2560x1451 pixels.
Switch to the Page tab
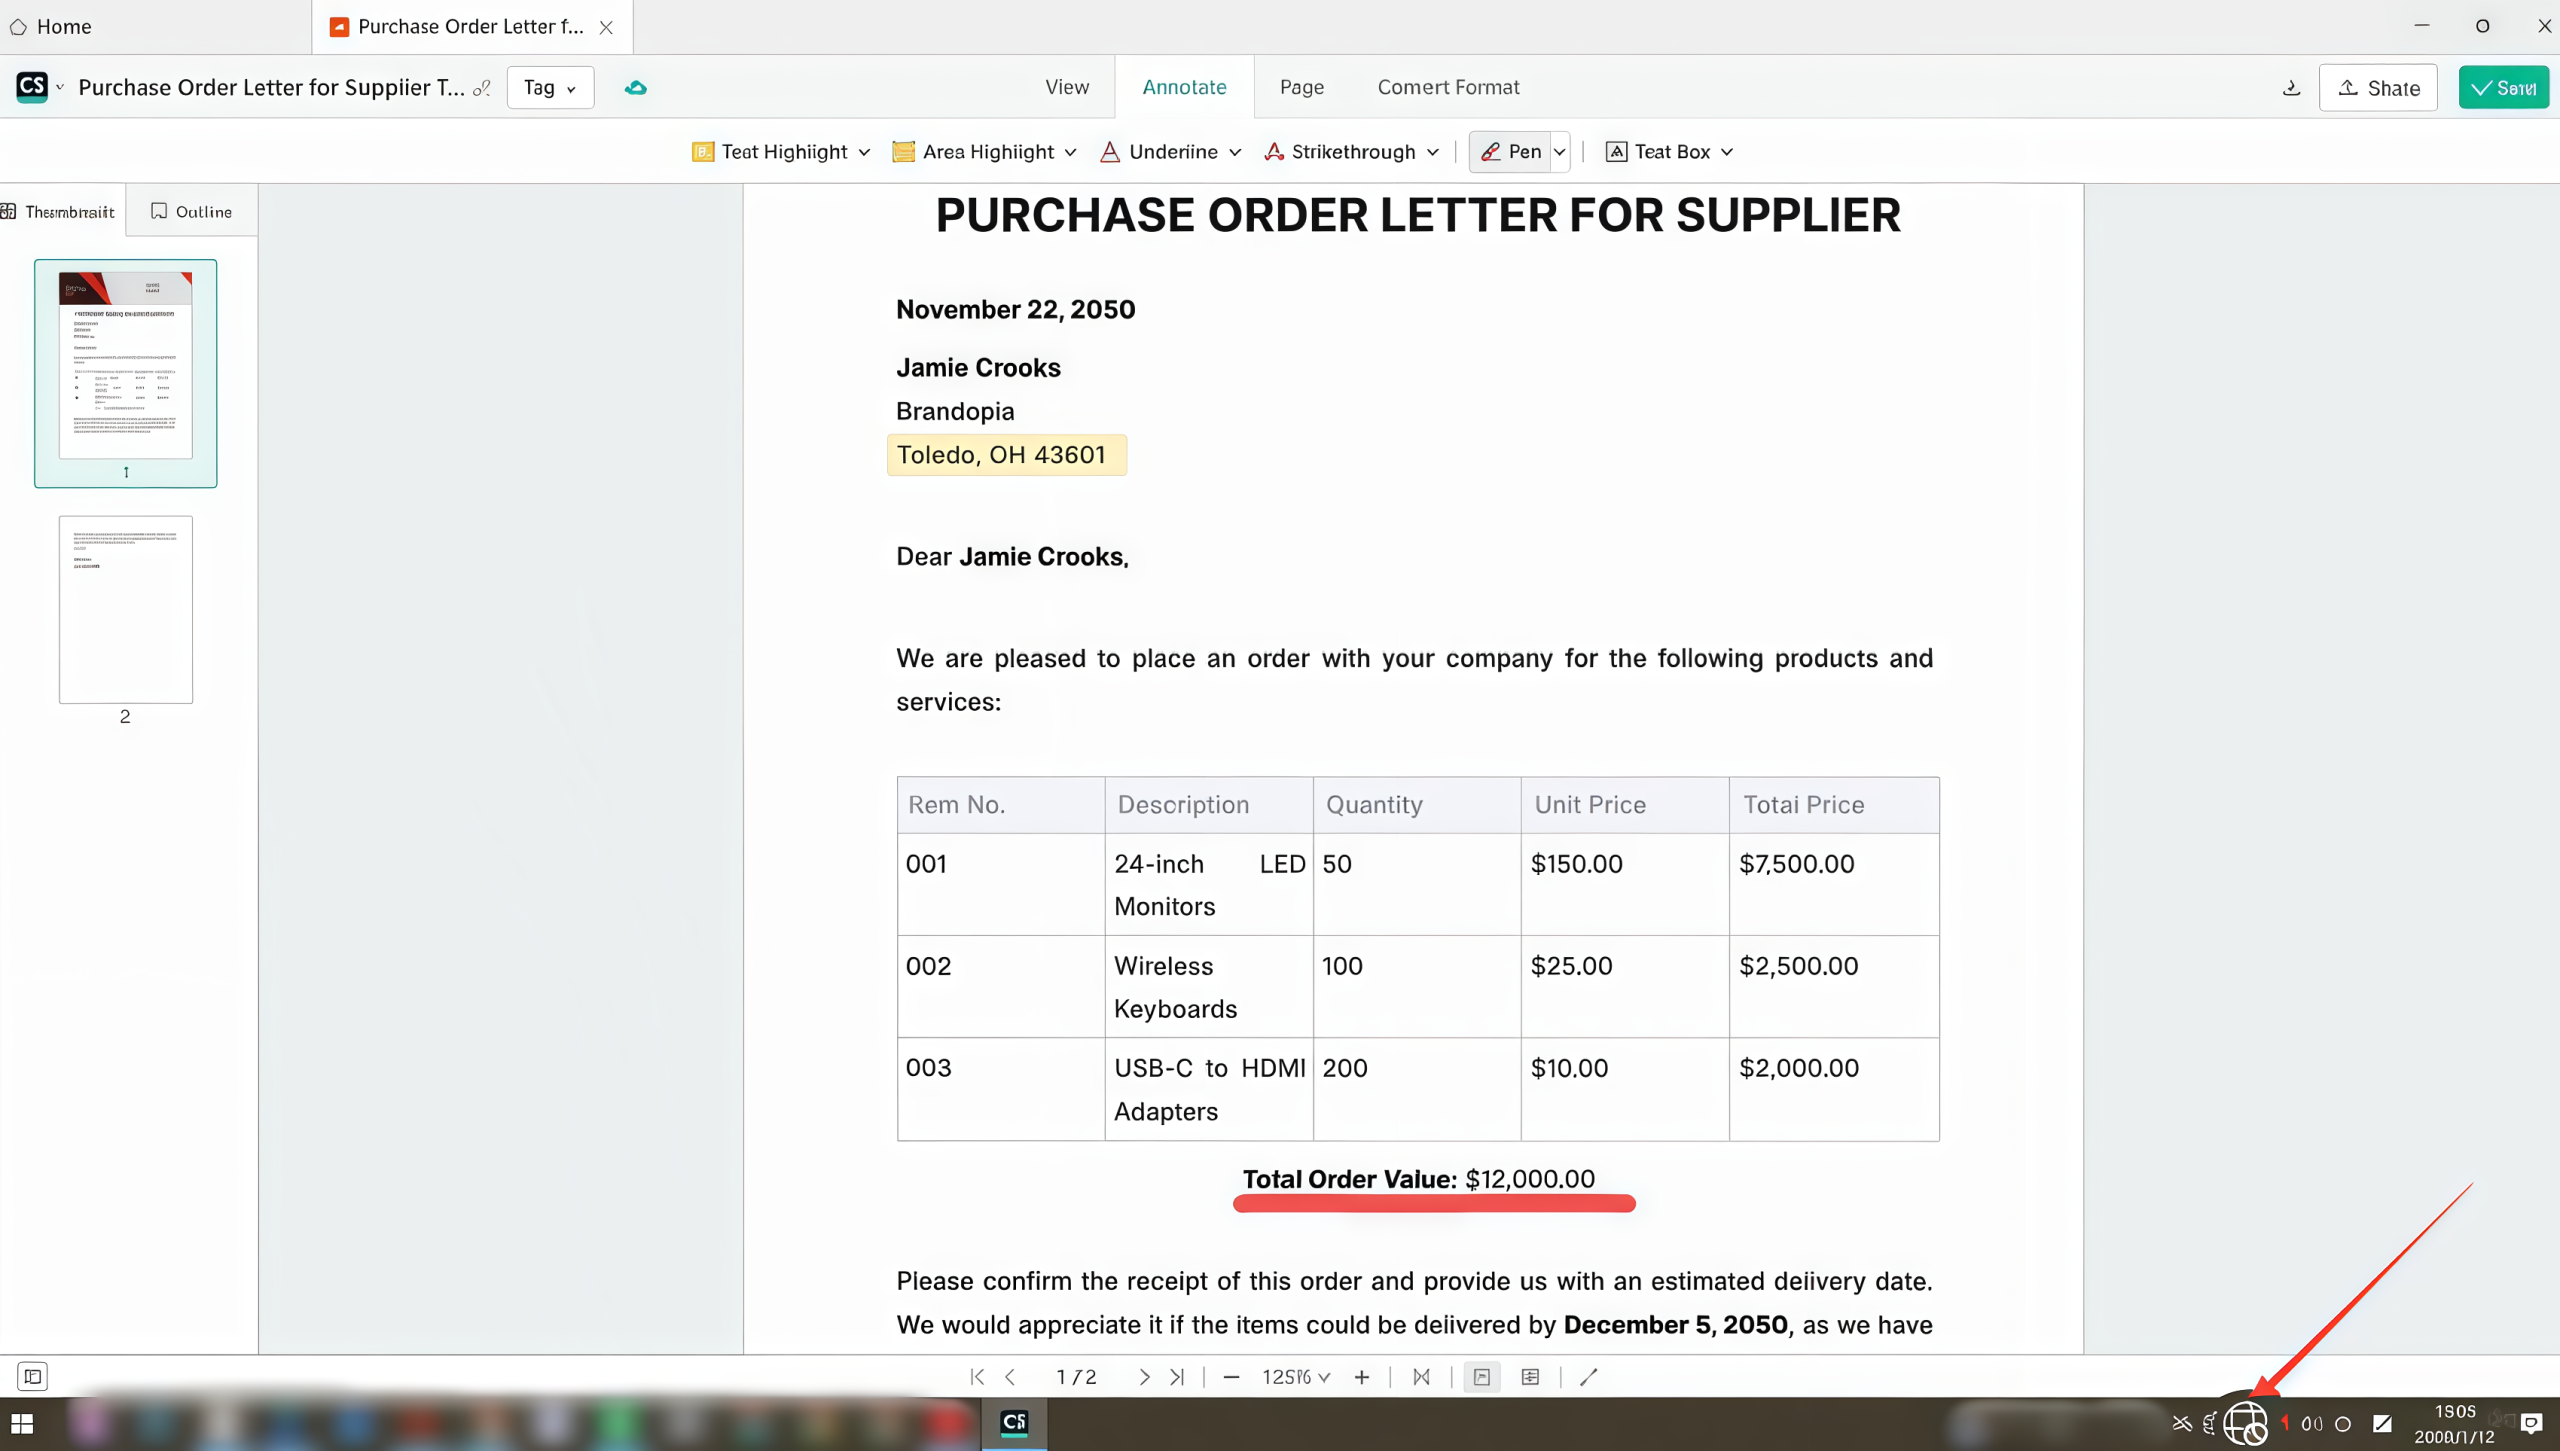click(x=1301, y=87)
